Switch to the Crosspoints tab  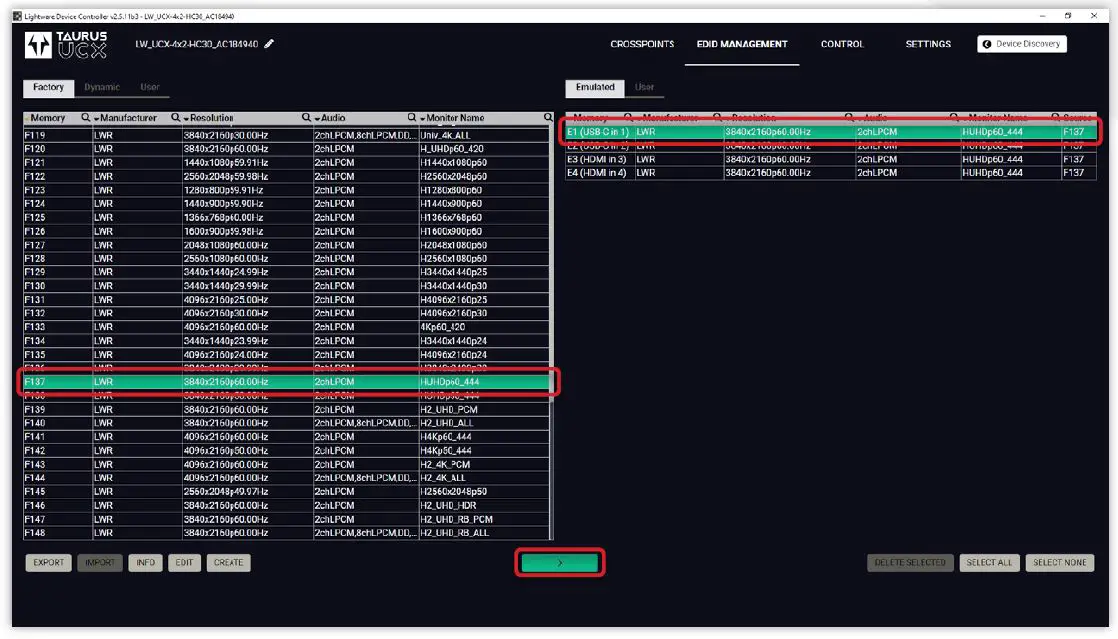pyautogui.click(x=642, y=44)
